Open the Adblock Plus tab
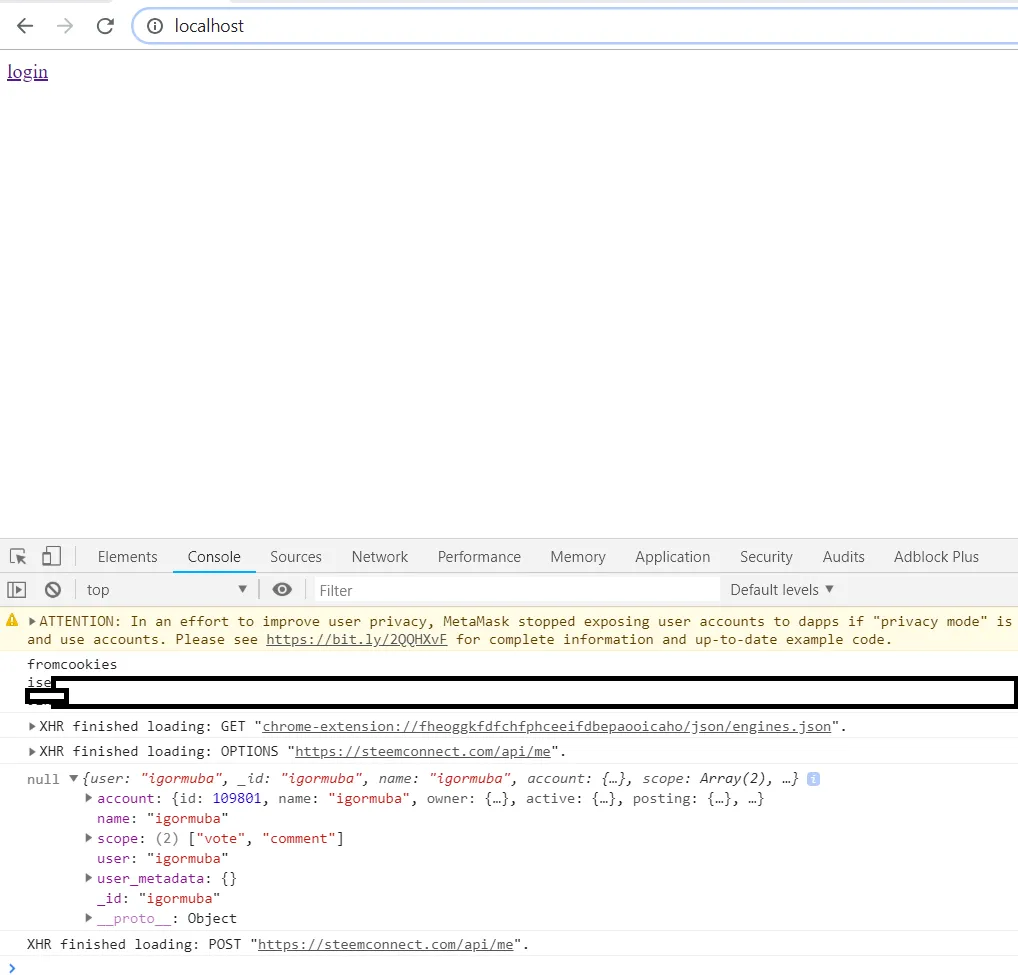This screenshot has height=975, width=1018. pos(936,557)
